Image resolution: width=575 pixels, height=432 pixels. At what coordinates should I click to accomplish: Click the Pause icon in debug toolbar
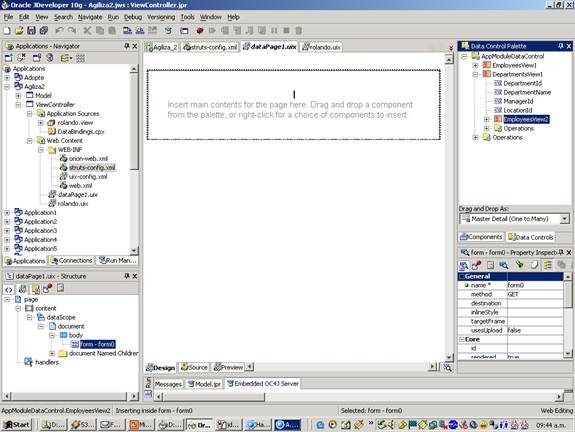(x=274, y=31)
